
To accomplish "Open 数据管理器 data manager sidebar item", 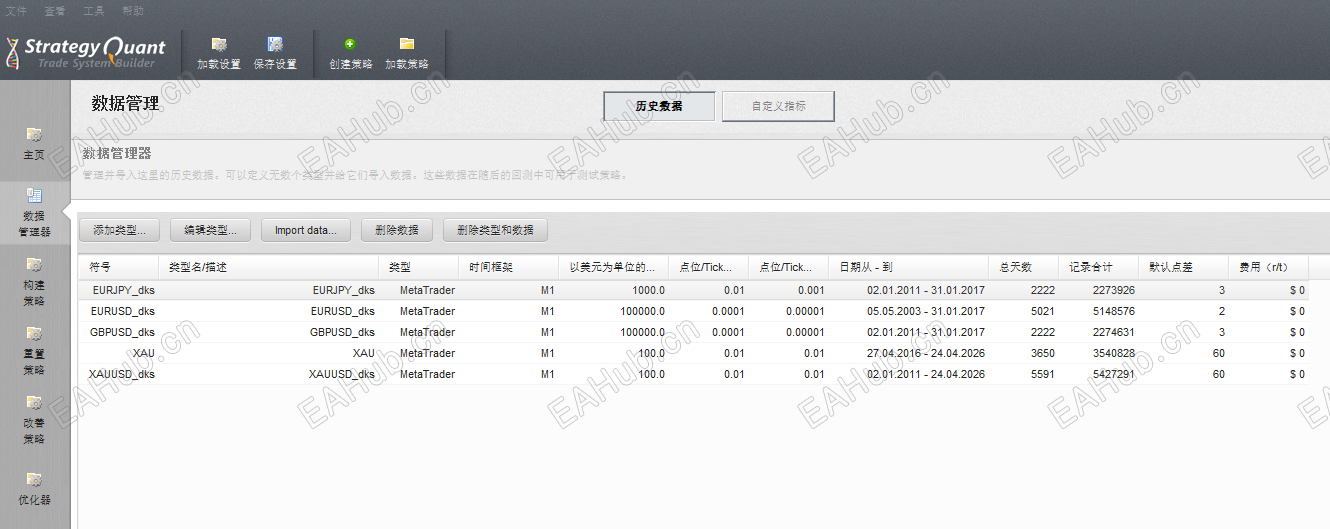I will (34, 212).
